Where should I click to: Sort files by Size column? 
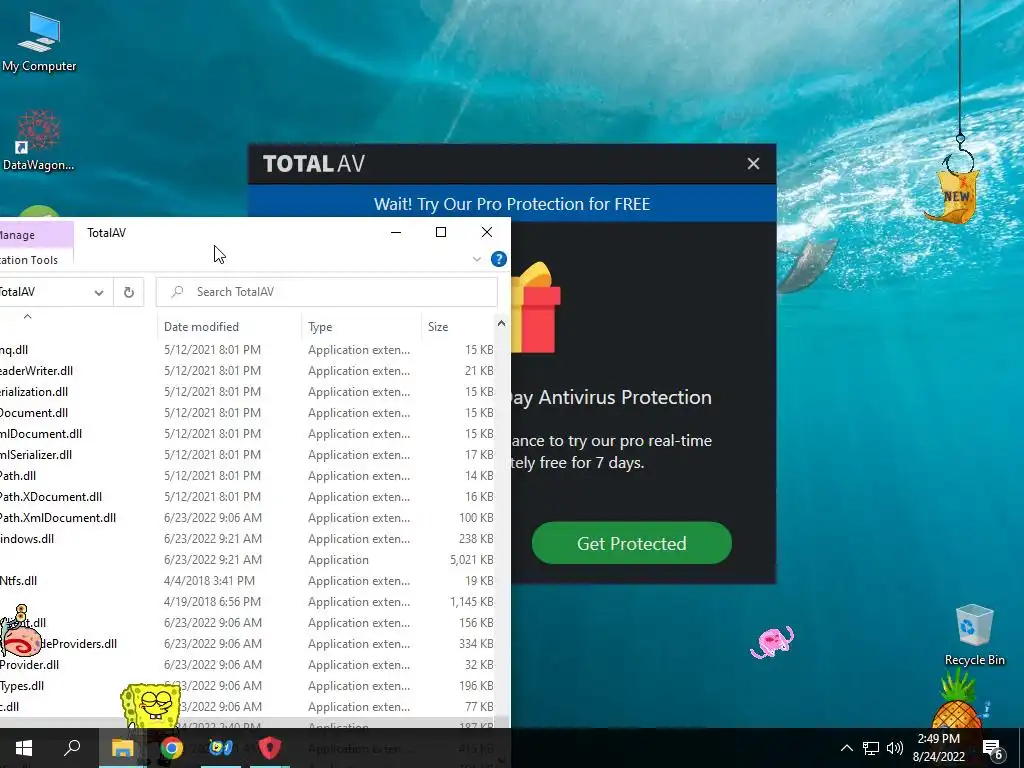(x=457, y=327)
